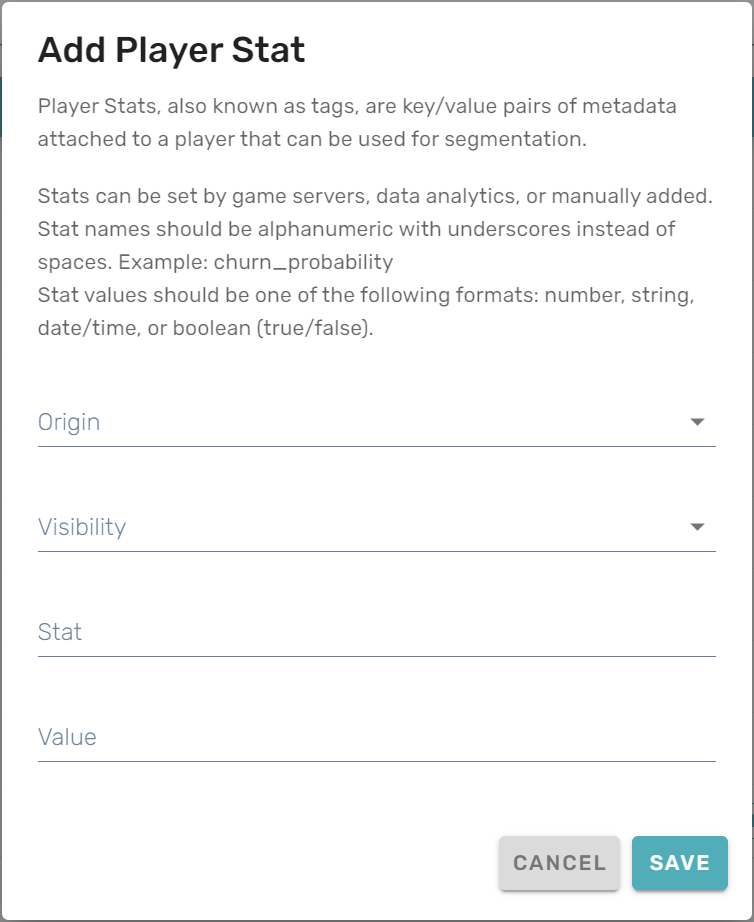Image resolution: width=754 pixels, height=922 pixels.
Task: Click the churn_probability example text
Action: [x=303, y=263]
